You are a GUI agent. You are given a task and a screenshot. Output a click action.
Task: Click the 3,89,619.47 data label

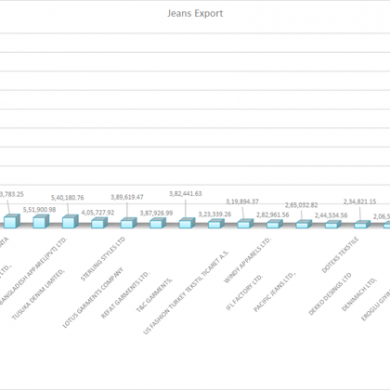click(127, 197)
